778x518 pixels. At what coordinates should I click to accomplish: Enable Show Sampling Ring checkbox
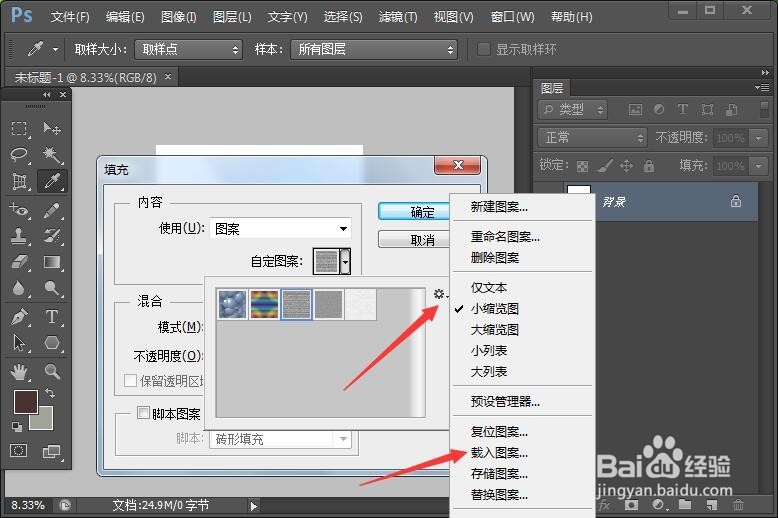(483, 49)
